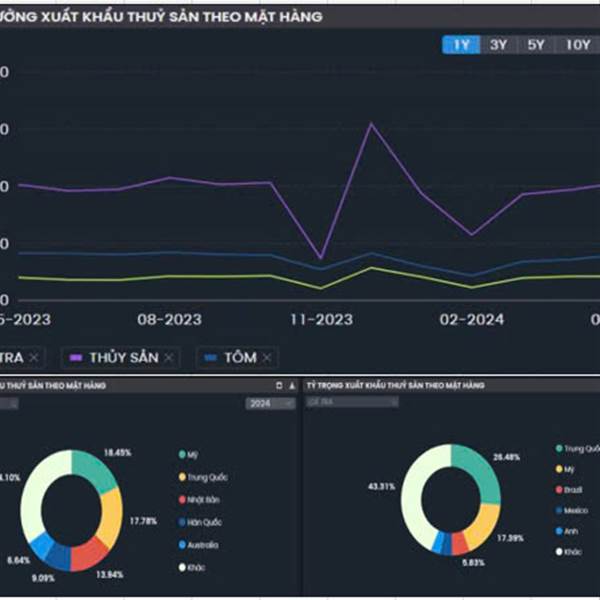The image size is (600, 600).
Task: Toggle Mỹ legend in right donut chart
Action: 565,469
